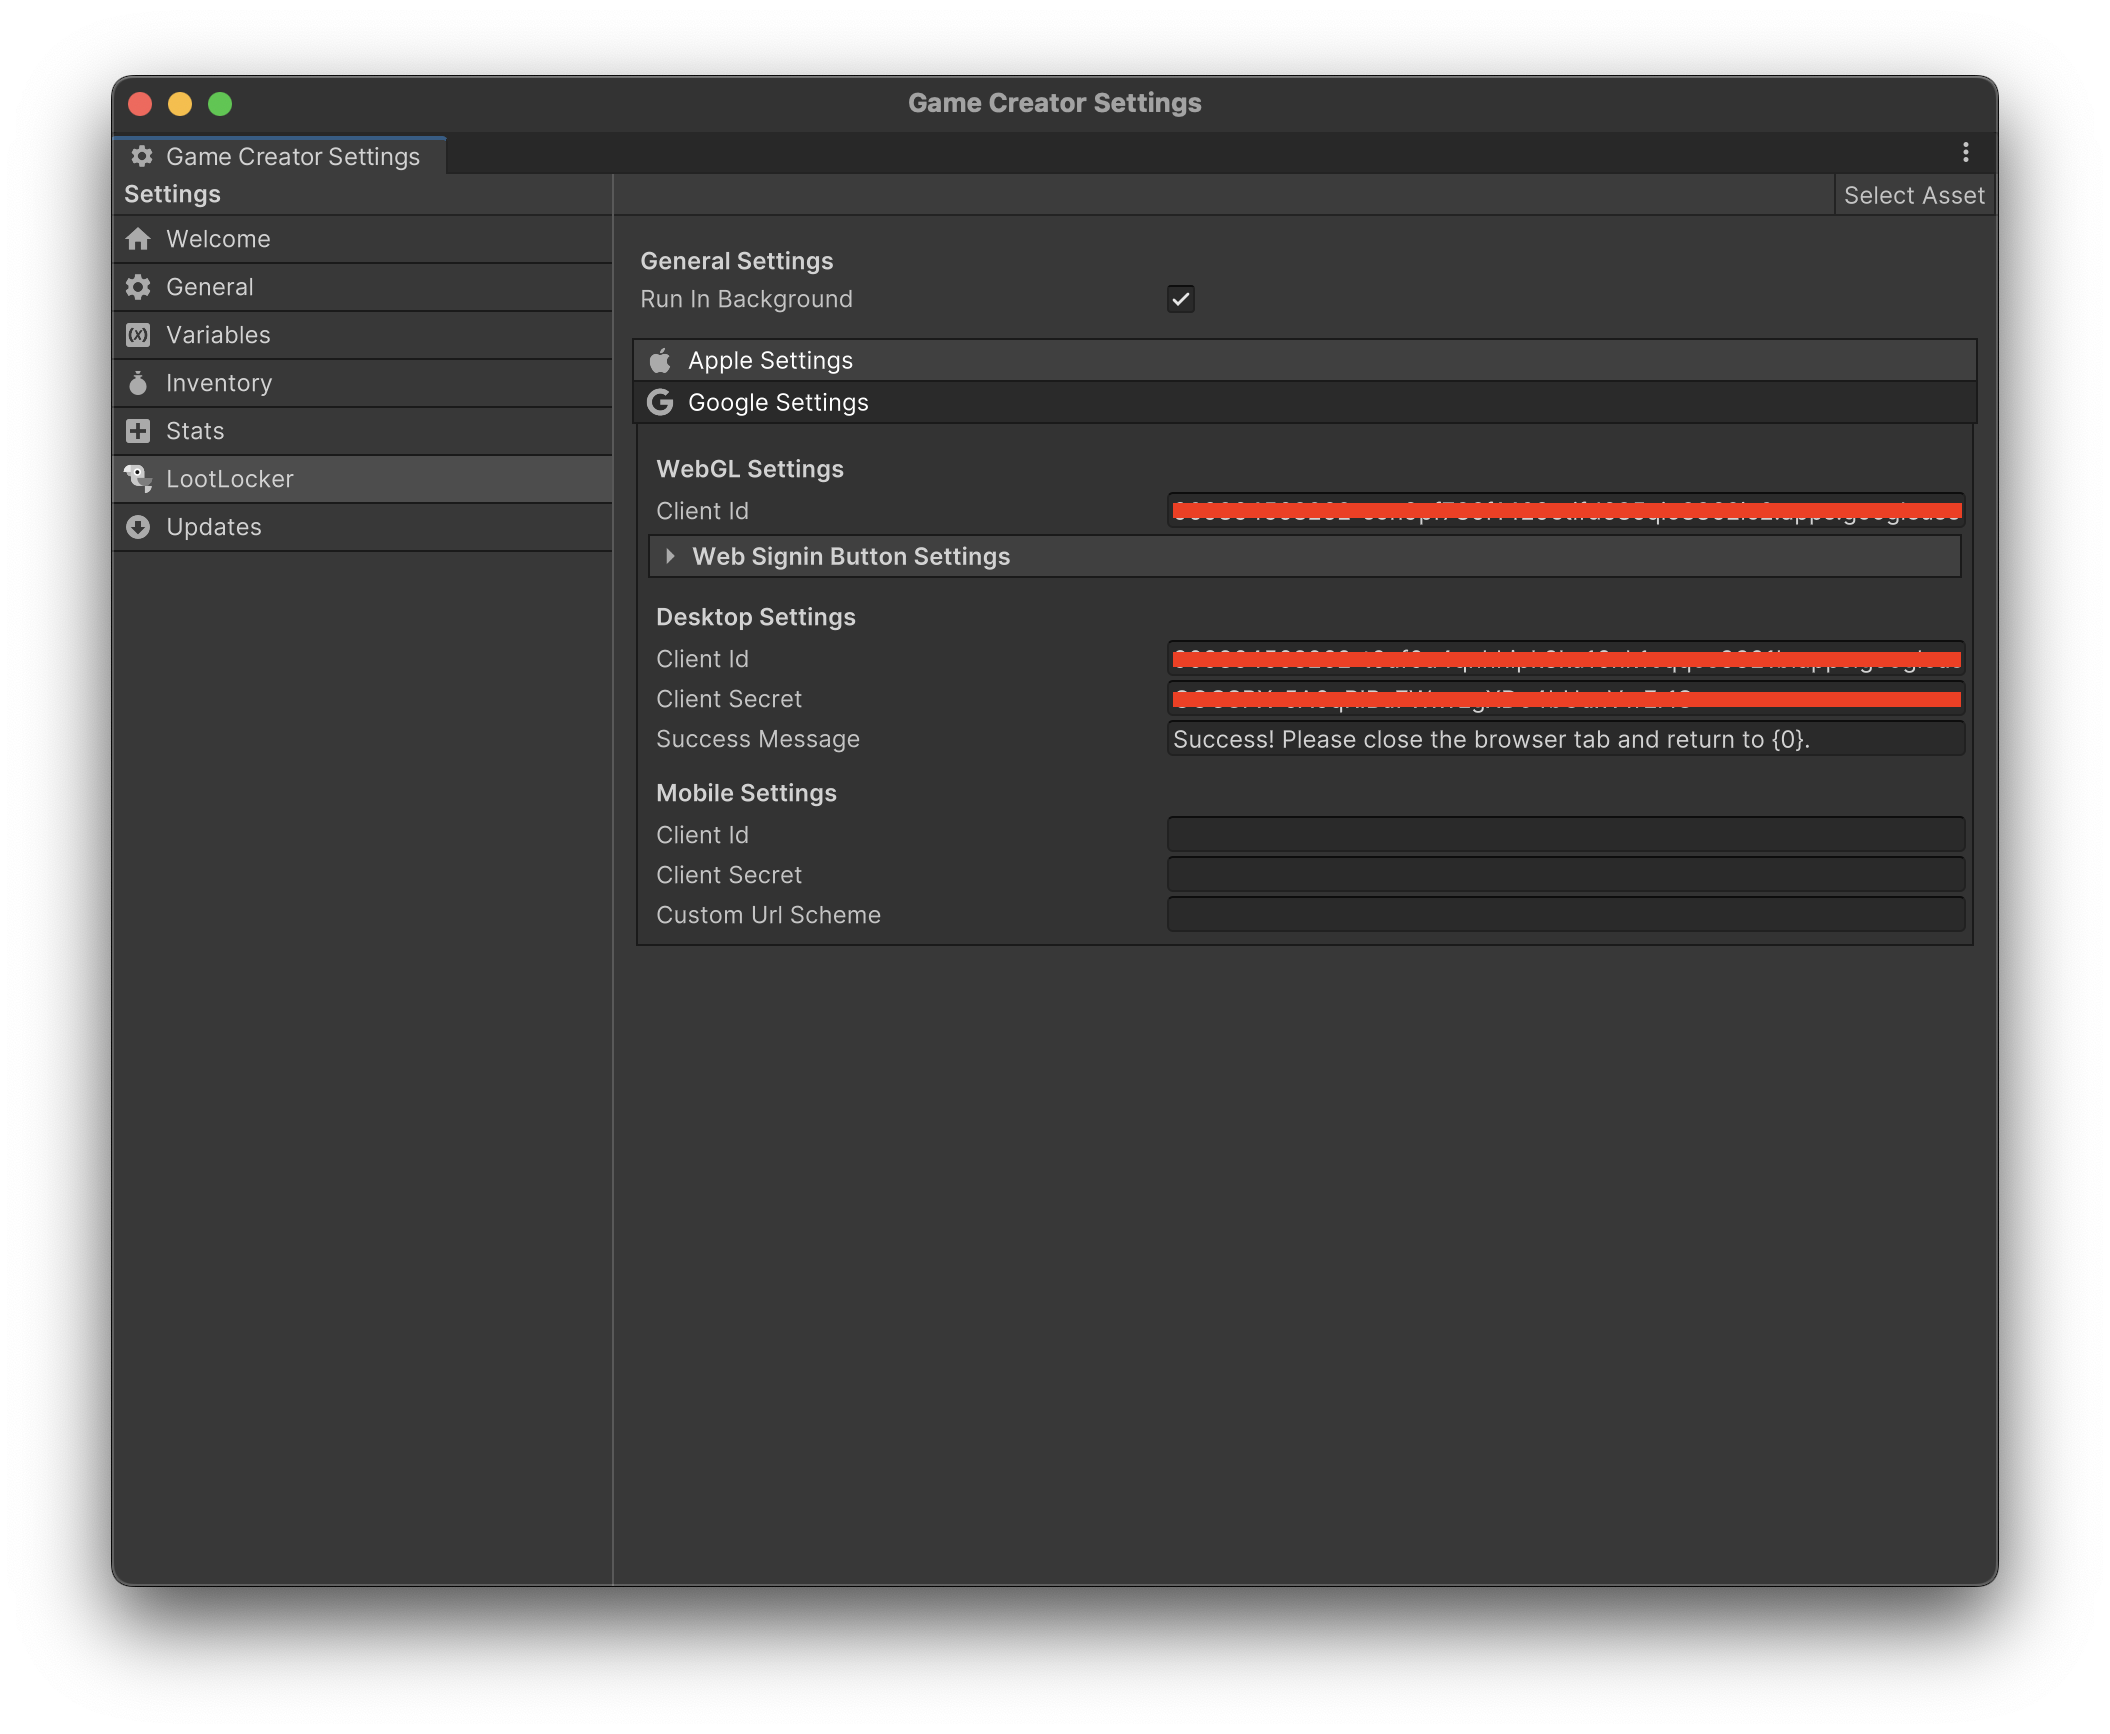The image size is (2110, 1734).
Task: Click the Stats plus icon
Action: pos(138,431)
